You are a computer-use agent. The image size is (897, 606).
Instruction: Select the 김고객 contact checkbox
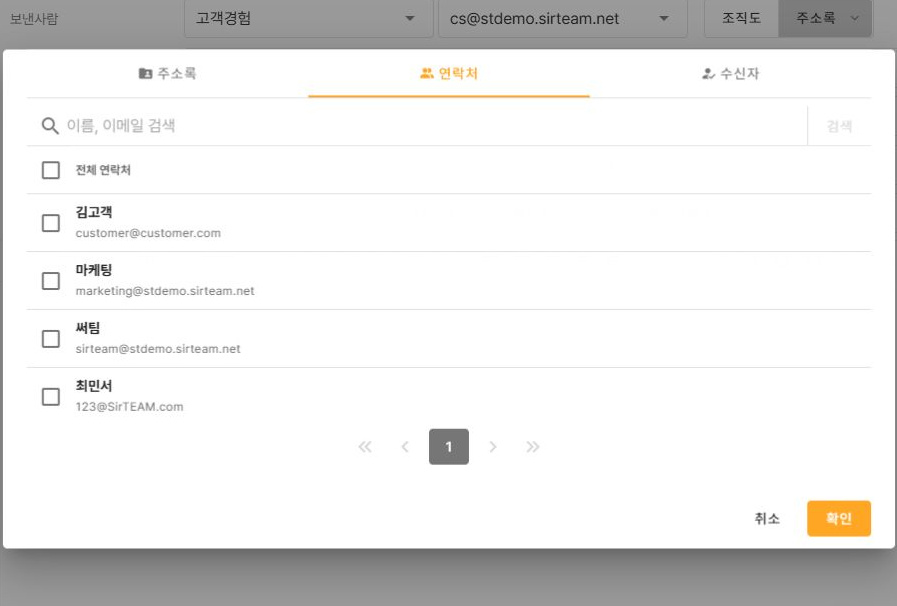tap(51, 223)
